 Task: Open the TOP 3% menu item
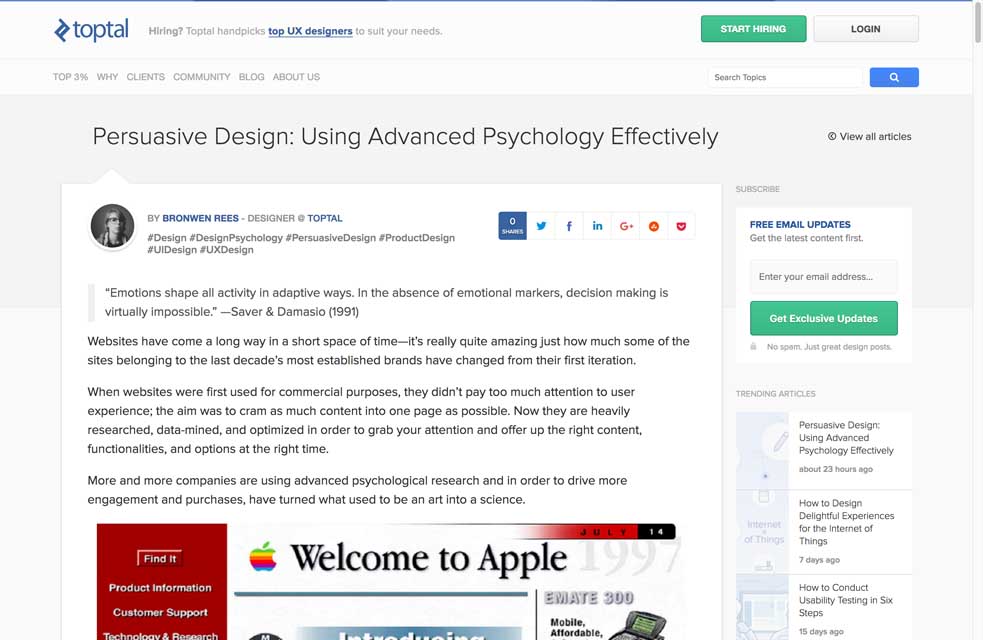pos(70,77)
